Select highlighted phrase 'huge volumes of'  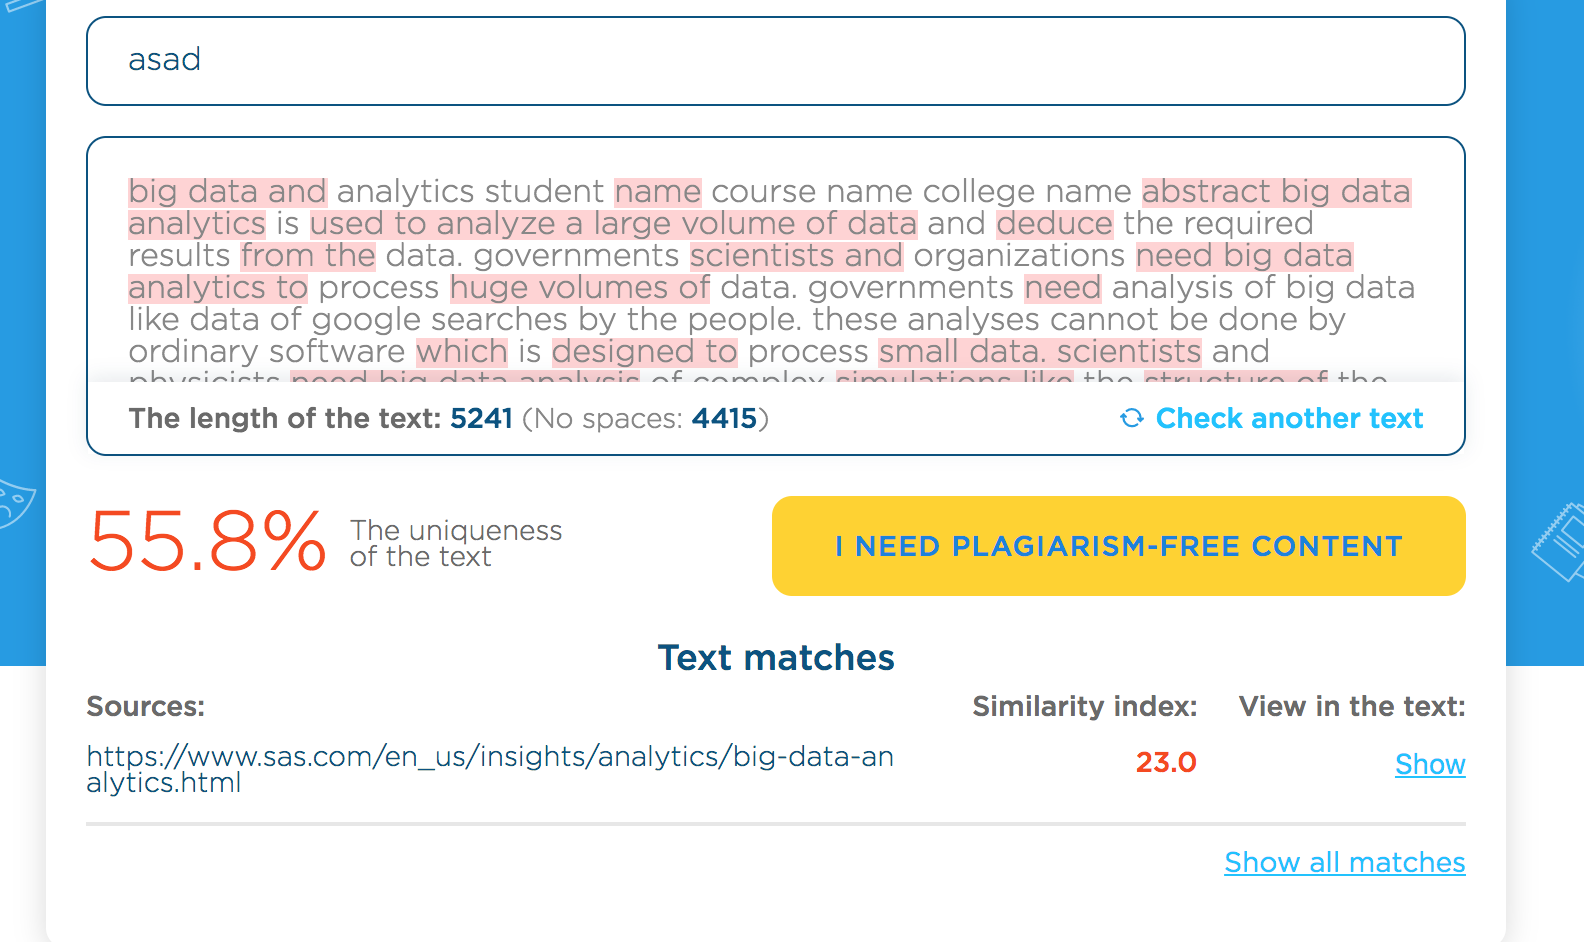coord(580,287)
